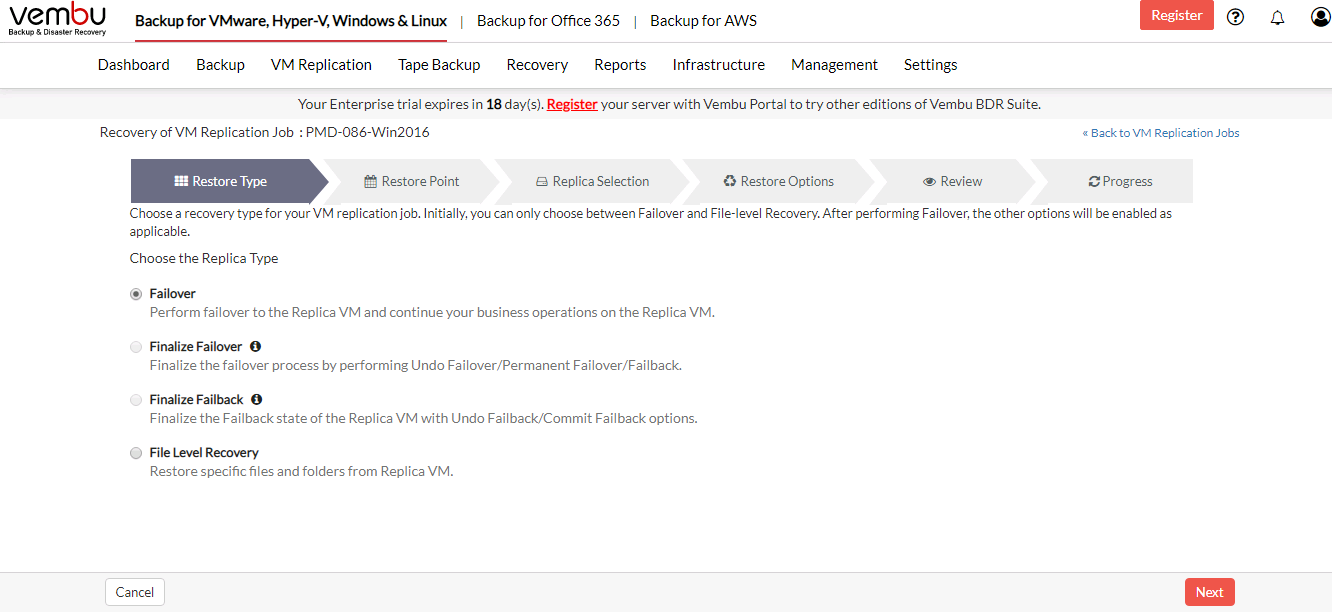This screenshot has height=615, width=1332.
Task: Click the info icon beside Finalize Failback
Action: tap(256, 399)
